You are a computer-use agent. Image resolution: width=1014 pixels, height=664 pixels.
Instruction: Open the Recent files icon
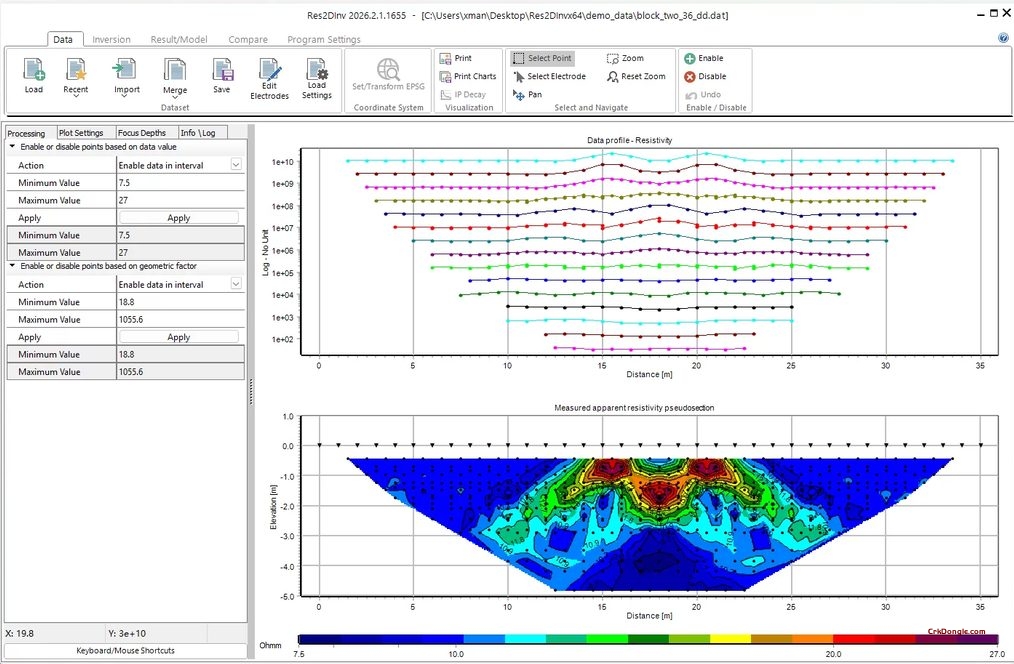[76, 70]
